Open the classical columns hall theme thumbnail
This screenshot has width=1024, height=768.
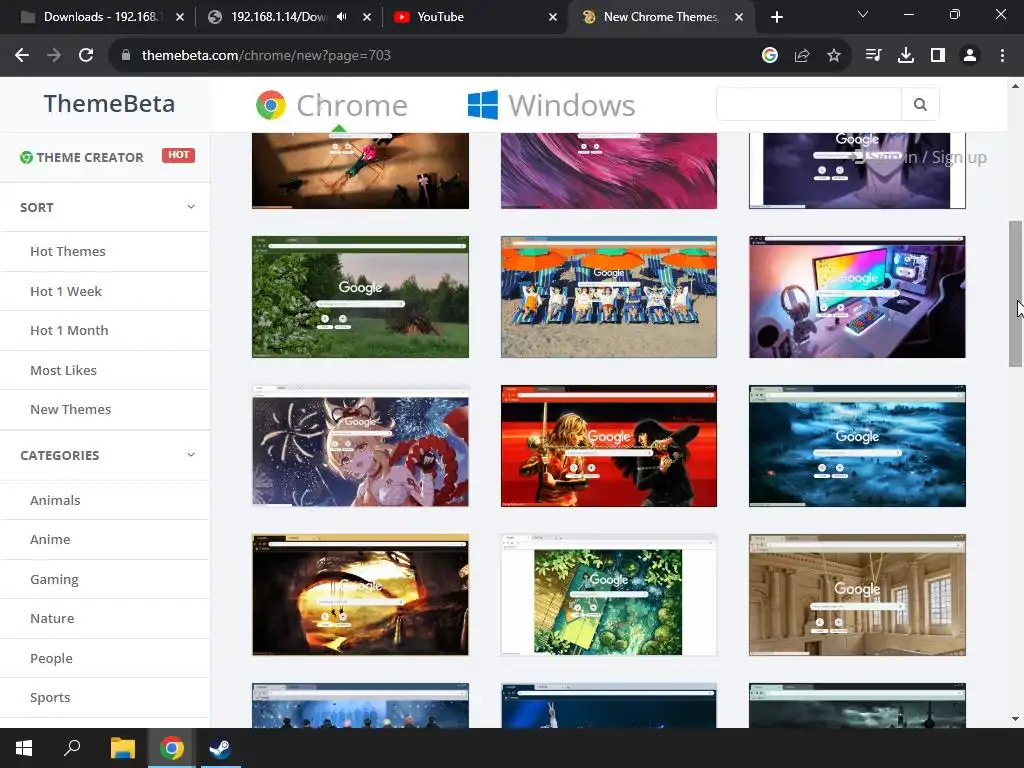(857, 595)
